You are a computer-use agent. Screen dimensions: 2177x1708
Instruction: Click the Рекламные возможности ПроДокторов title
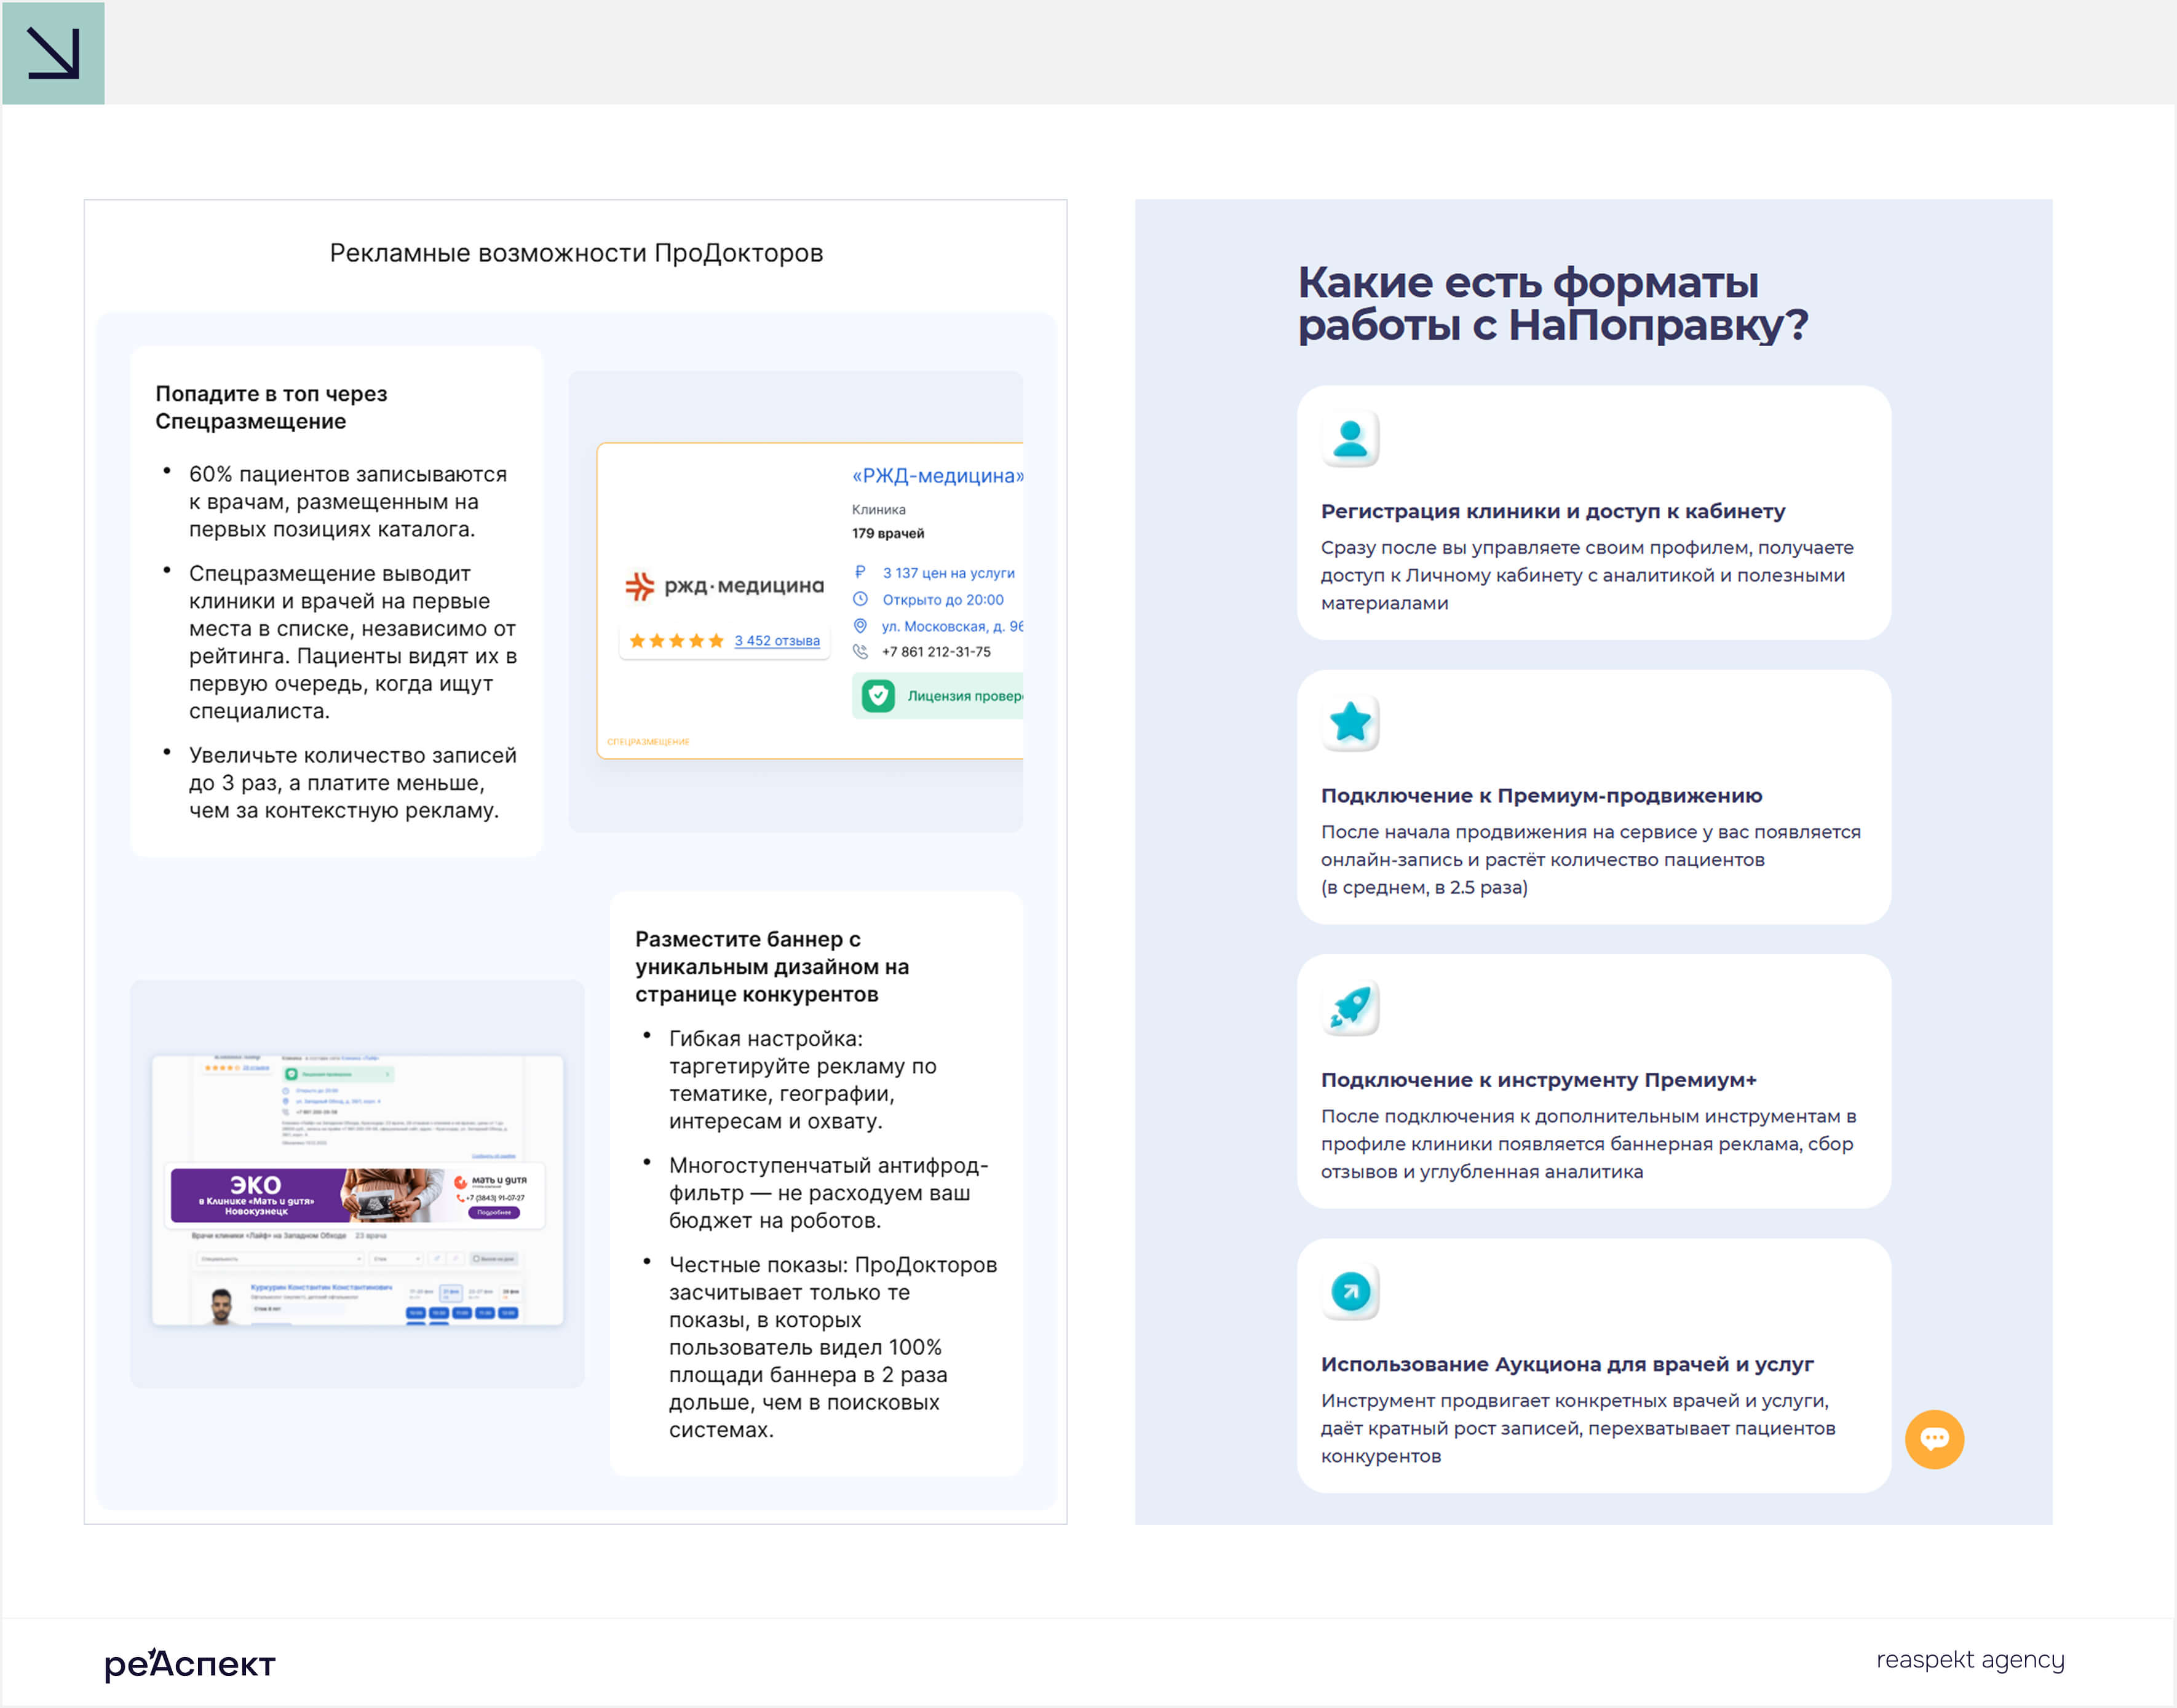[x=576, y=253]
